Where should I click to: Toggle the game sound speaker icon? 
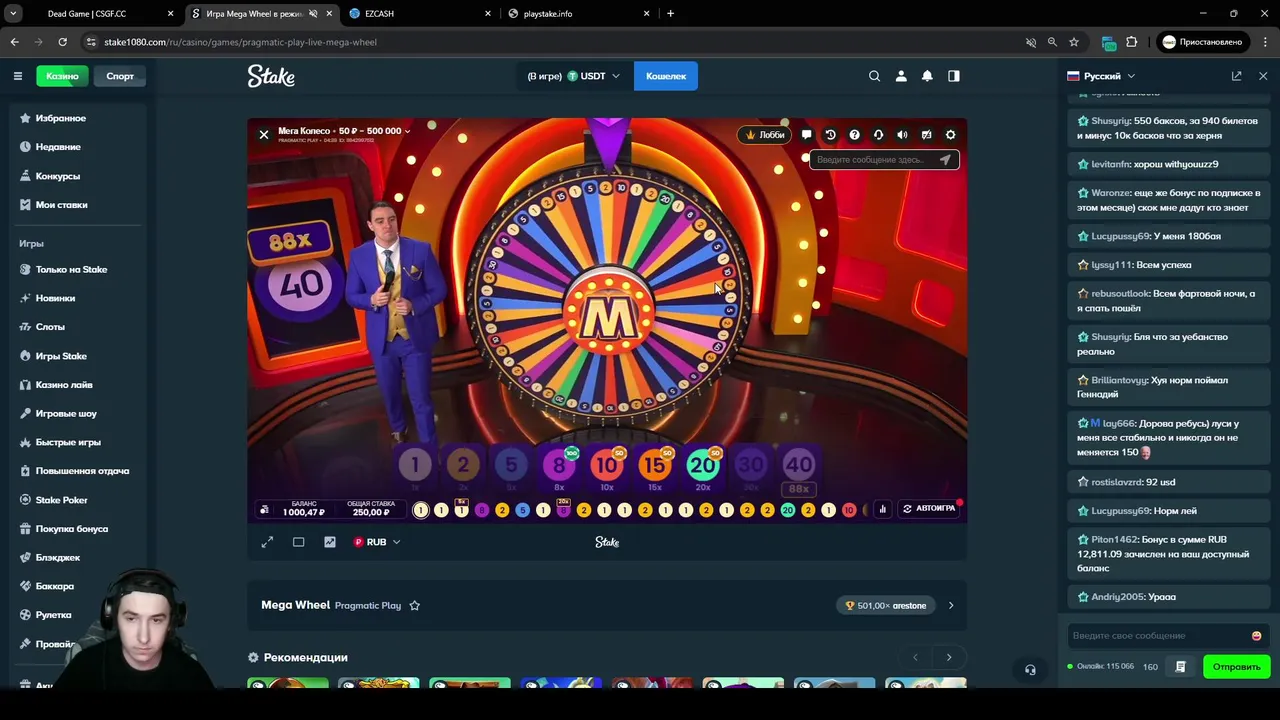(x=902, y=135)
